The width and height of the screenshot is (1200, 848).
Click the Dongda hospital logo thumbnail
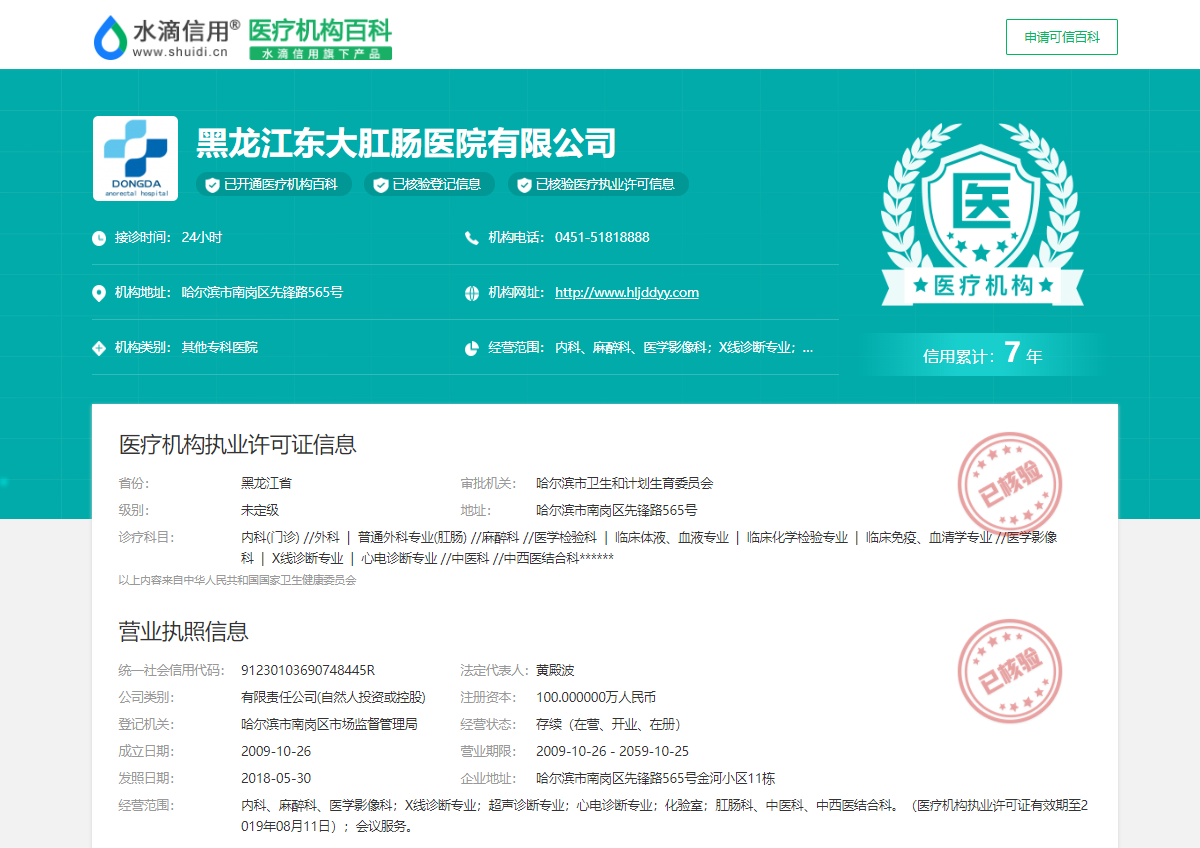click(135, 158)
